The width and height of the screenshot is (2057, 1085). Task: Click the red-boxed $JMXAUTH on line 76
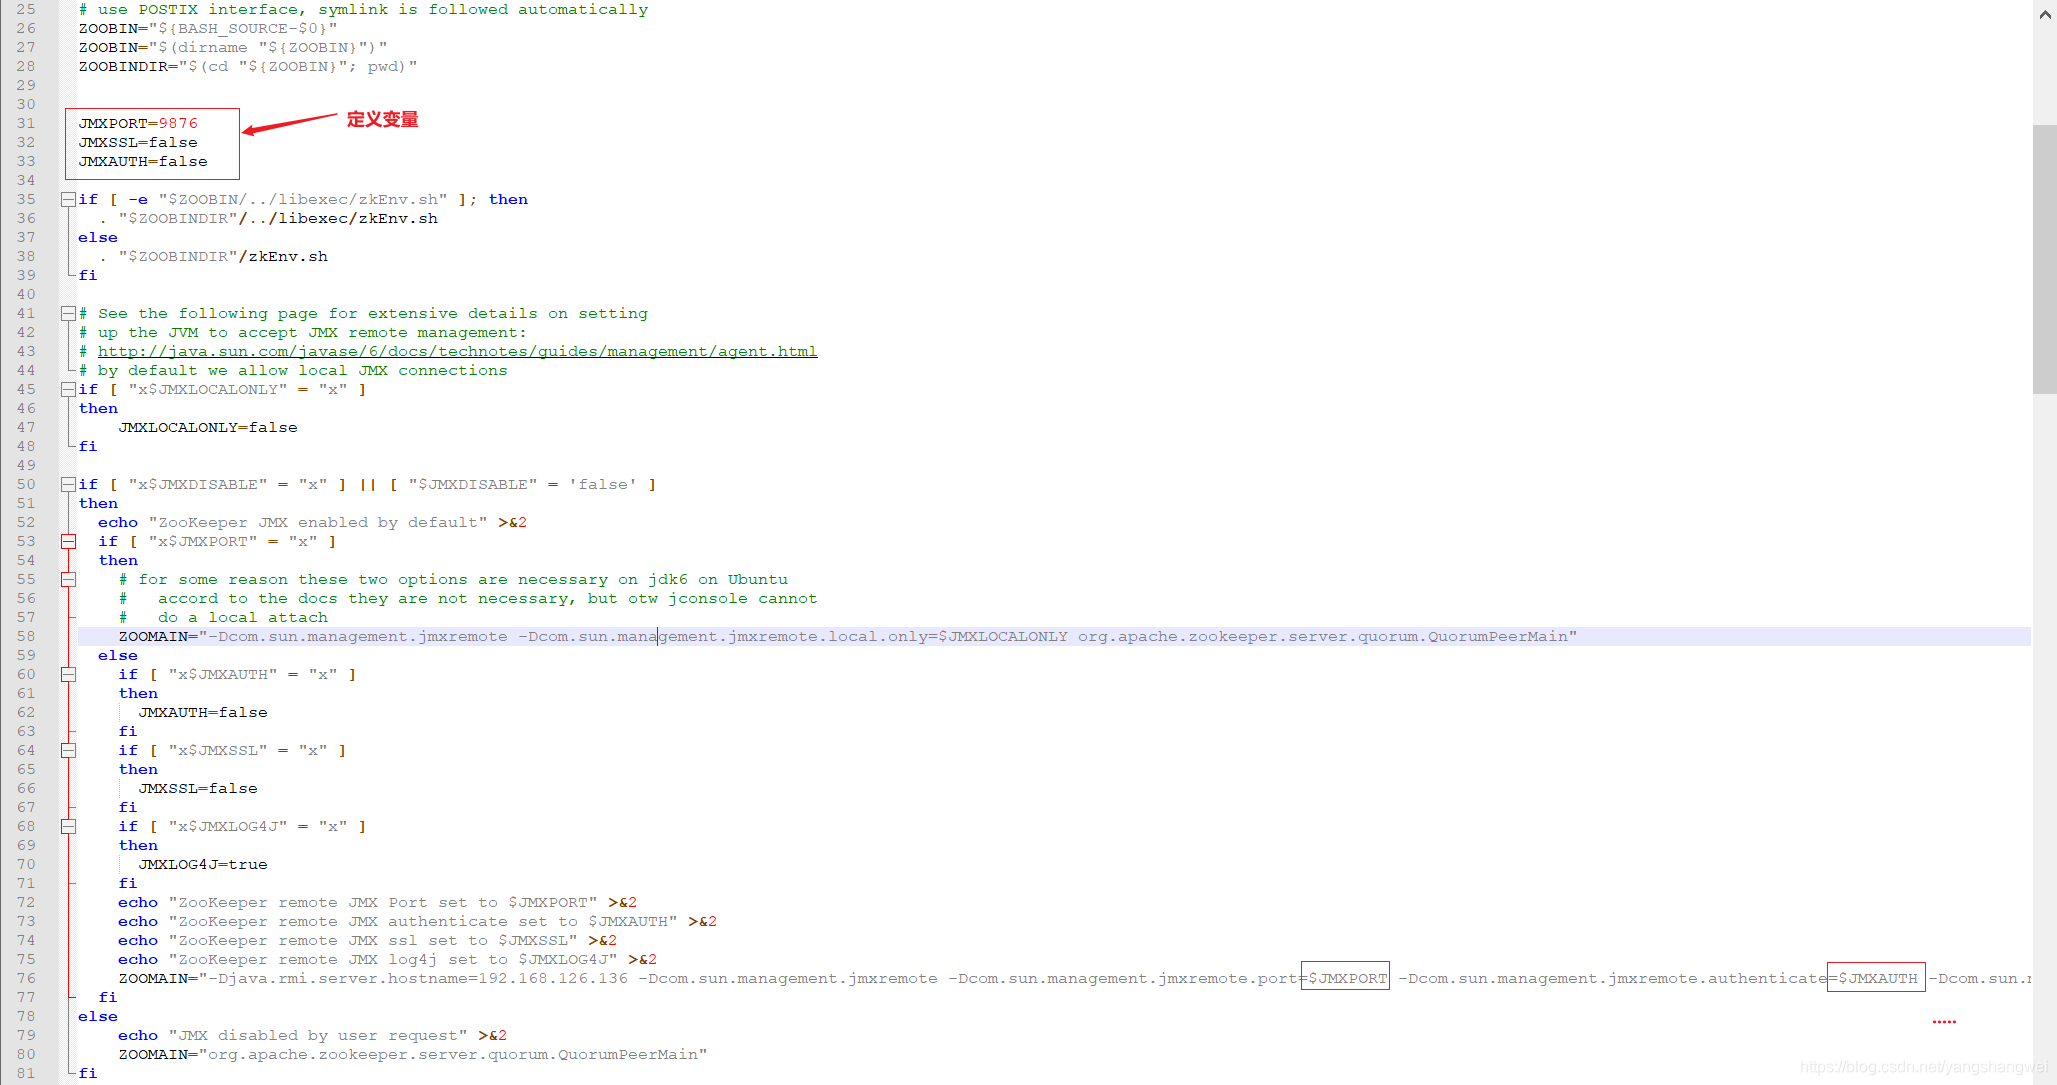(1876, 978)
